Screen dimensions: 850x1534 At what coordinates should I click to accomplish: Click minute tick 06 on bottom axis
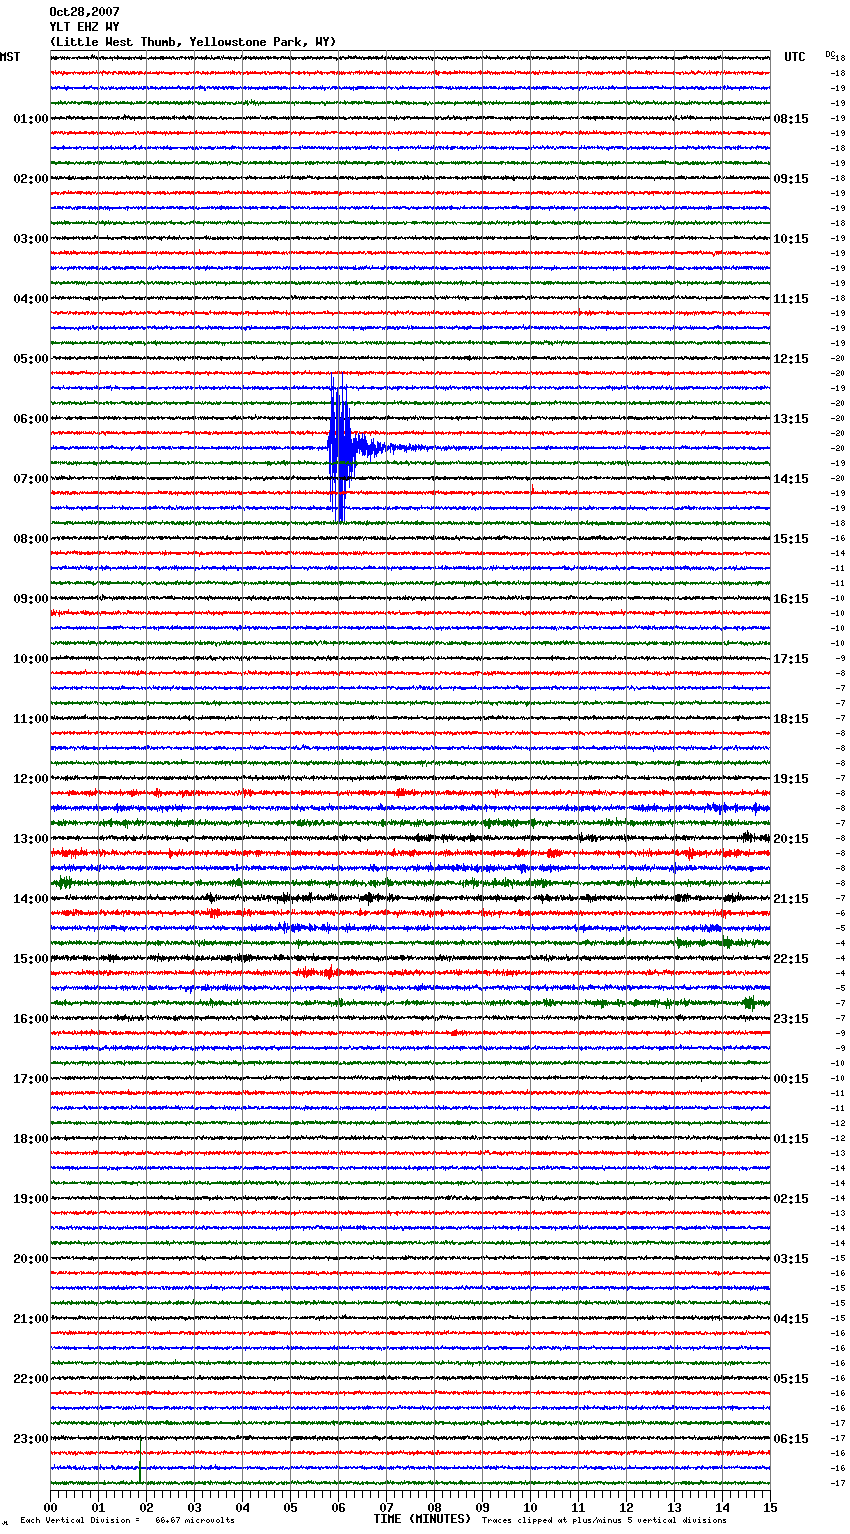[339, 1507]
